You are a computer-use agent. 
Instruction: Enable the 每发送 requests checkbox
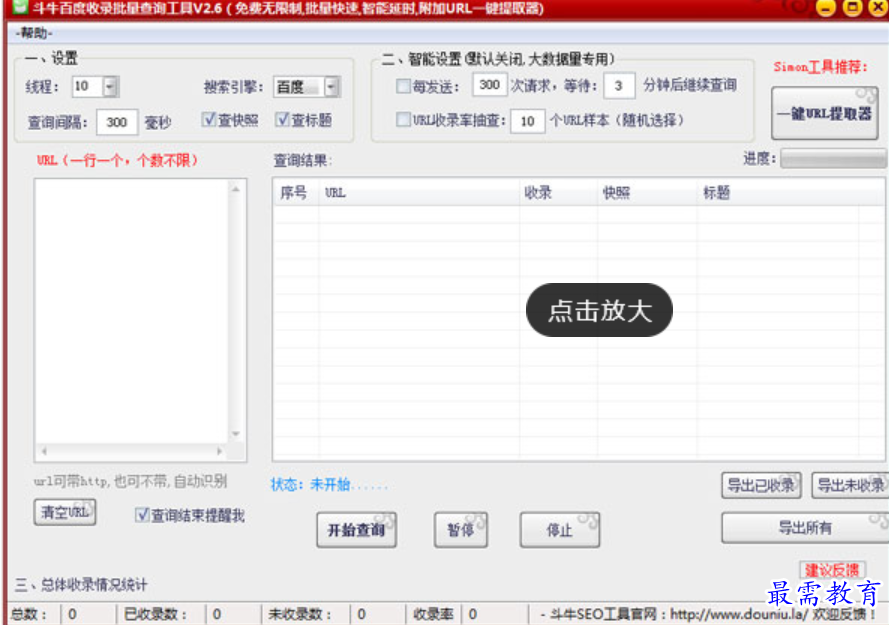403,86
